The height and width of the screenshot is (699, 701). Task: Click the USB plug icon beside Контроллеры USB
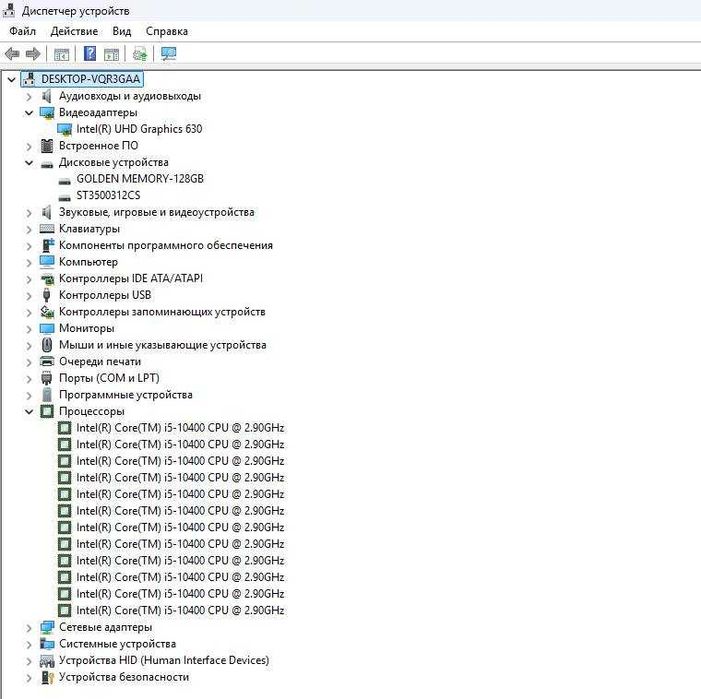pyautogui.click(x=46, y=295)
